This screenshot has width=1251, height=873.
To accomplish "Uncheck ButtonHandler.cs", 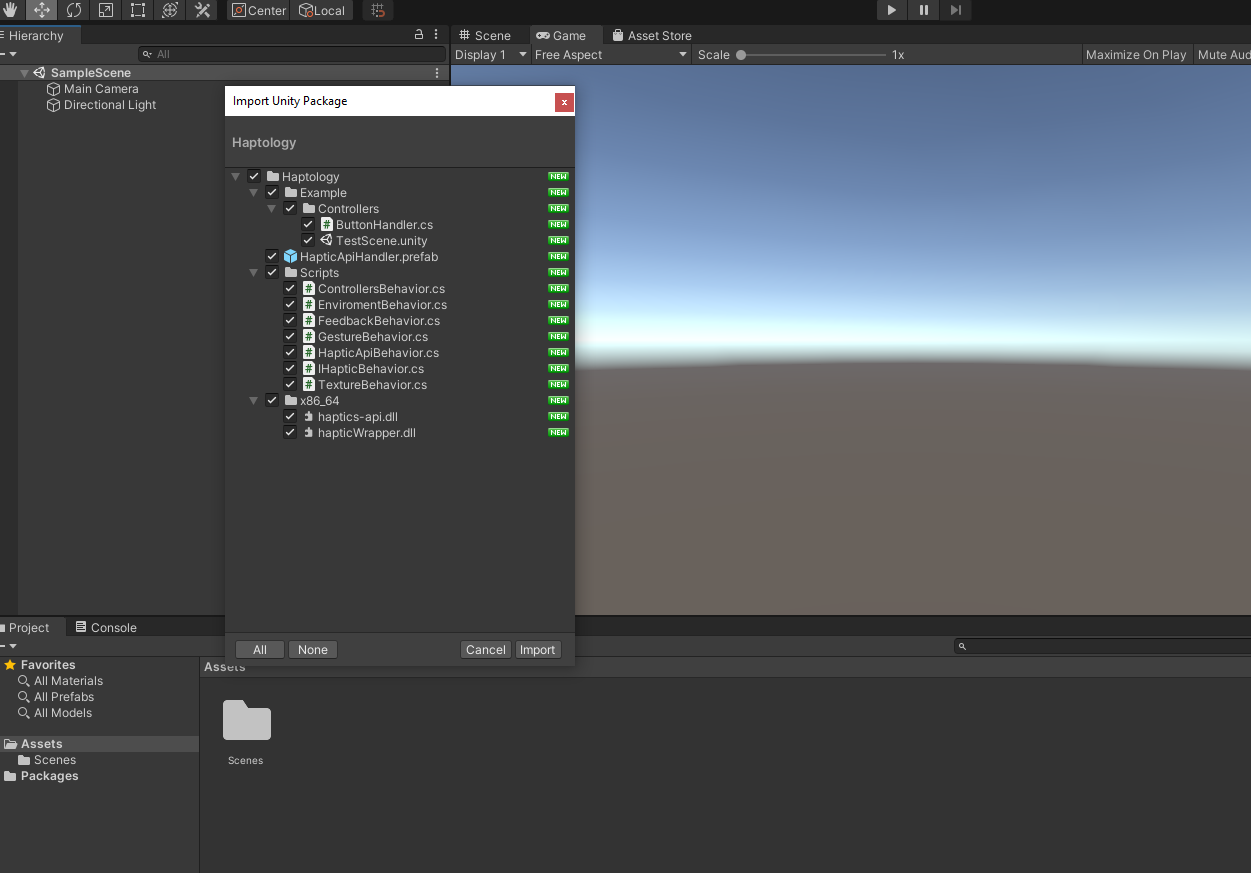I will pyautogui.click(x=308, y=225).
